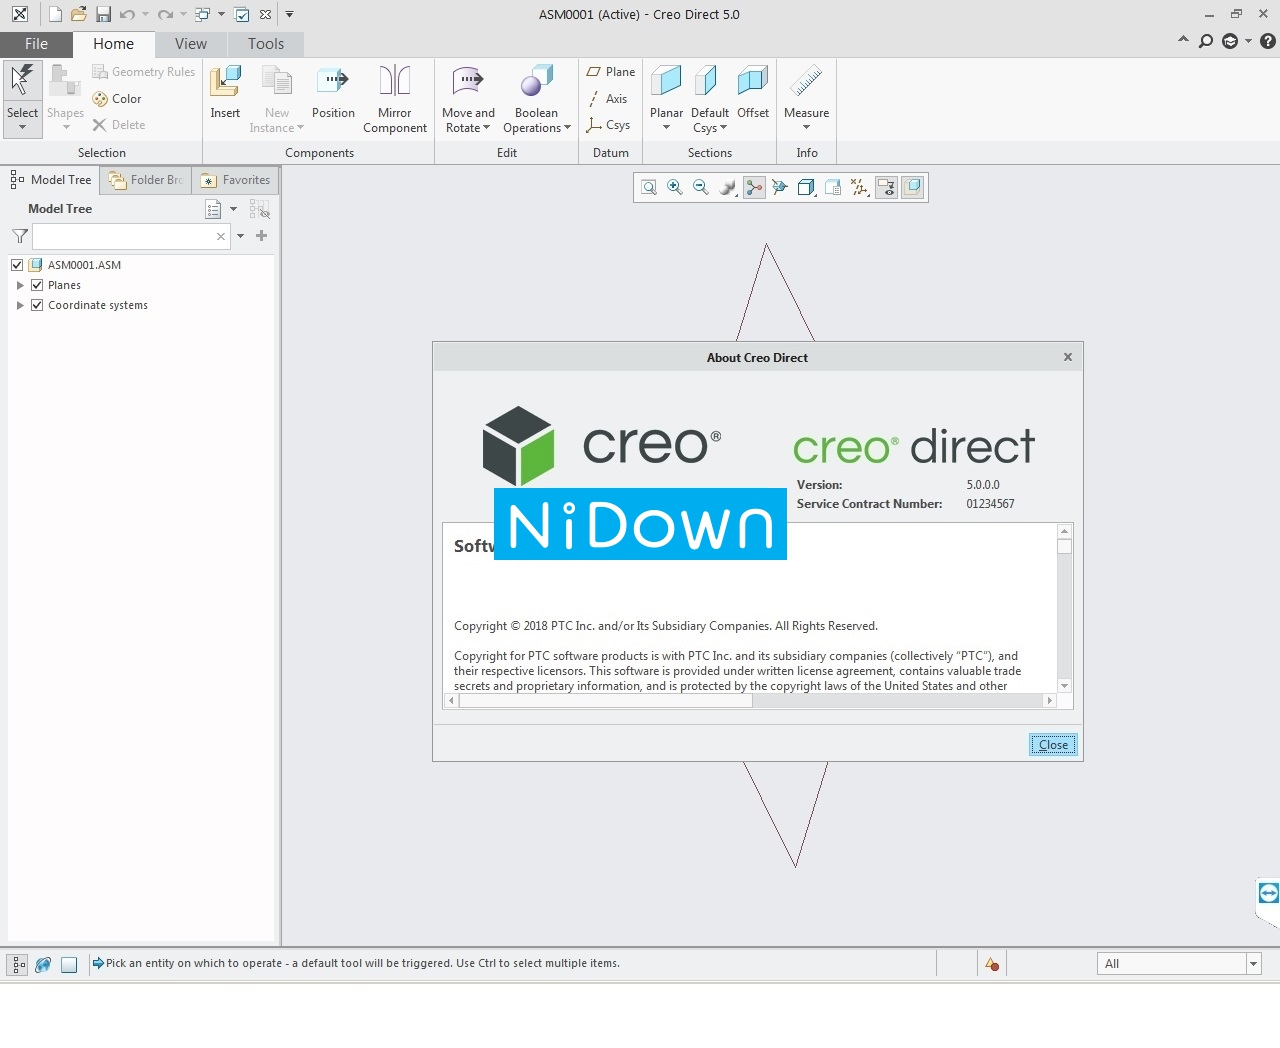Viewport: 1280px width, 1048px height.
Task: Add a filter with the plus button
Action: 261,236
